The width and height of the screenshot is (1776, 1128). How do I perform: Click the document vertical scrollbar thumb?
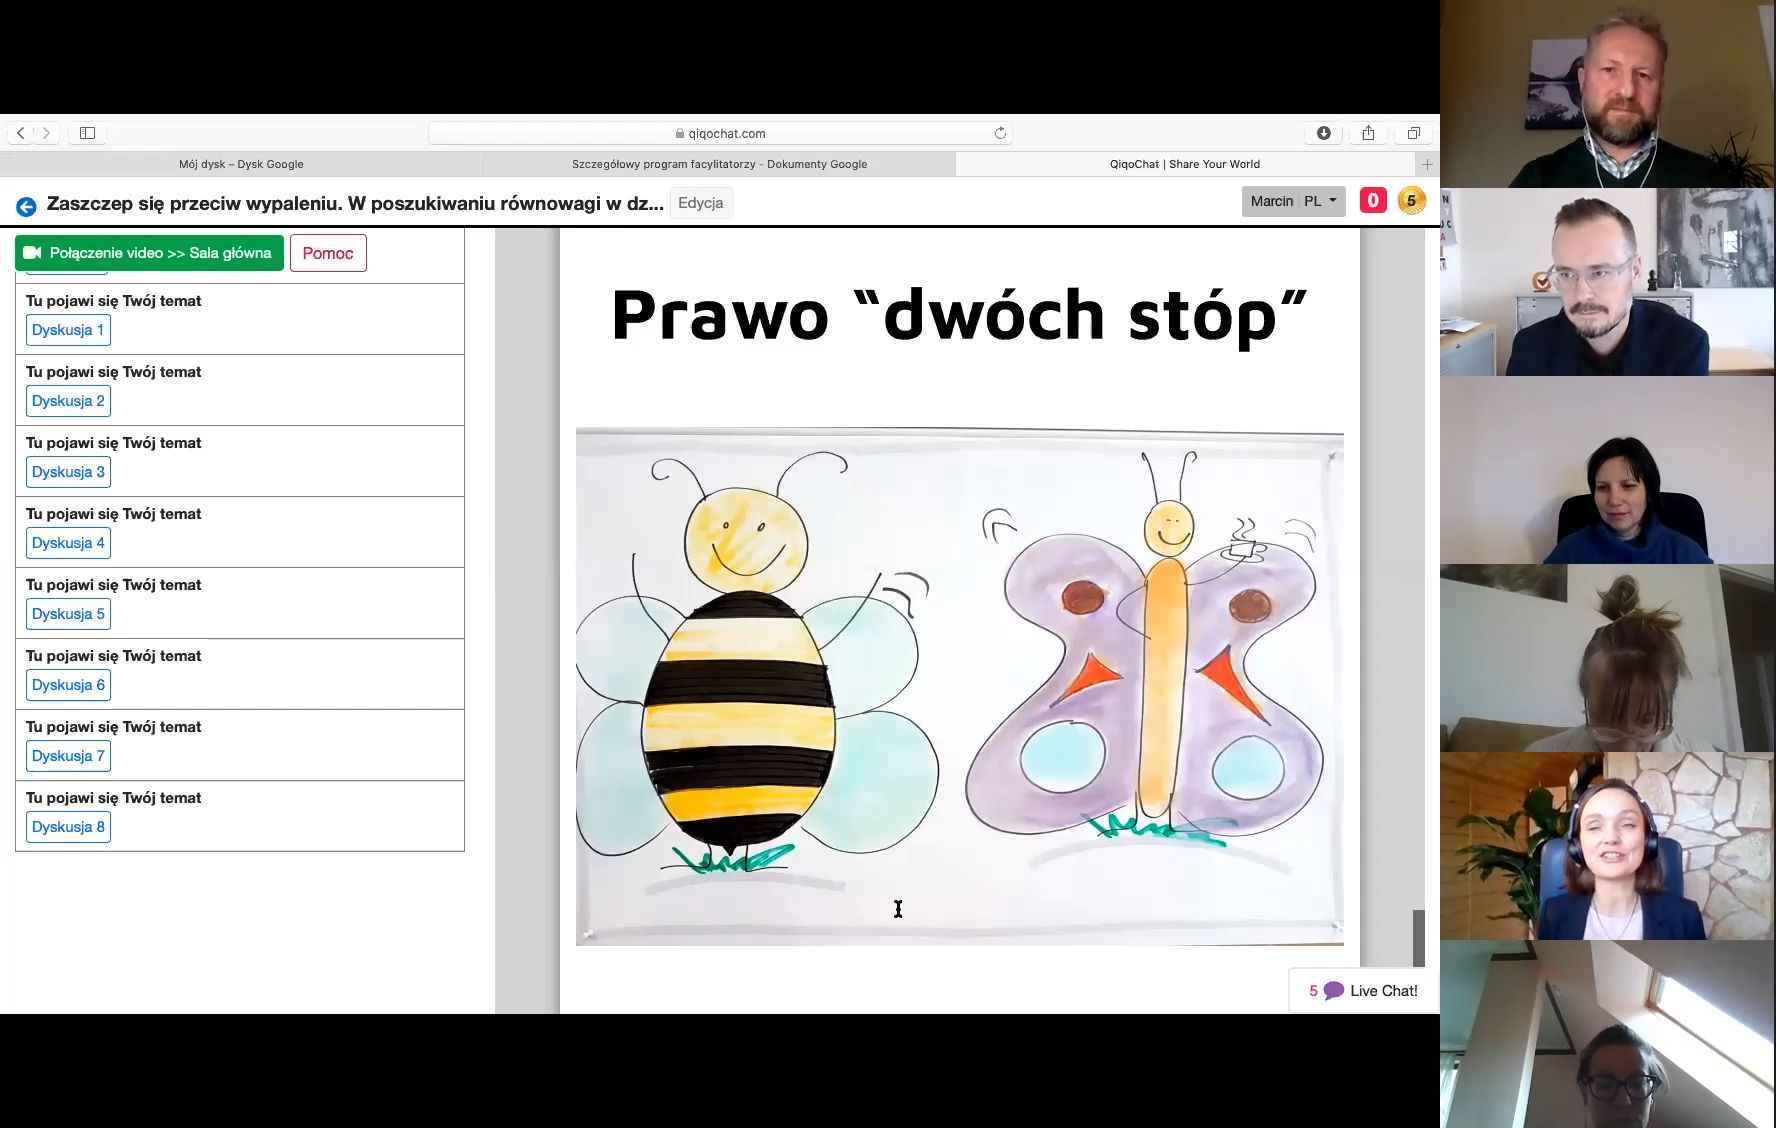[1418, 937]
